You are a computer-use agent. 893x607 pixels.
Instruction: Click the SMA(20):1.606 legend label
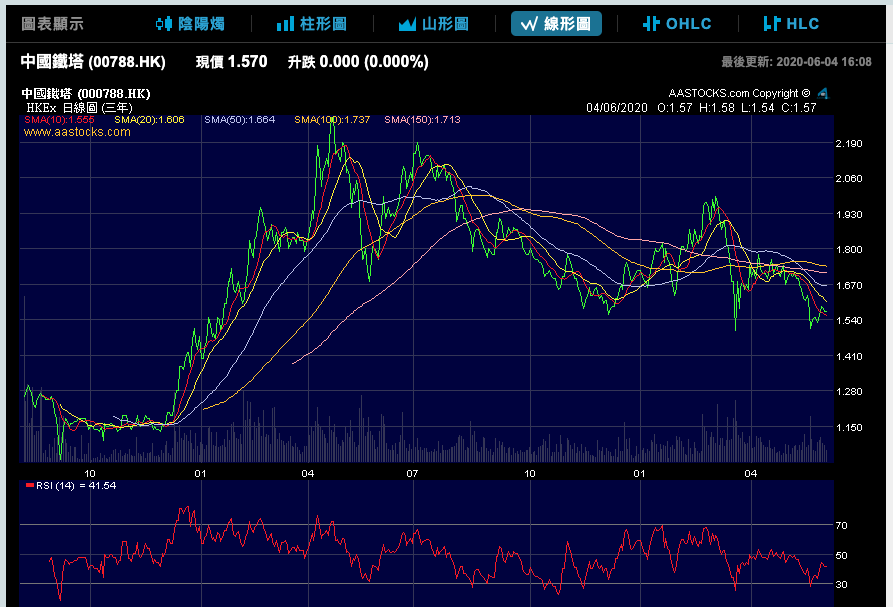click(149, 120)
